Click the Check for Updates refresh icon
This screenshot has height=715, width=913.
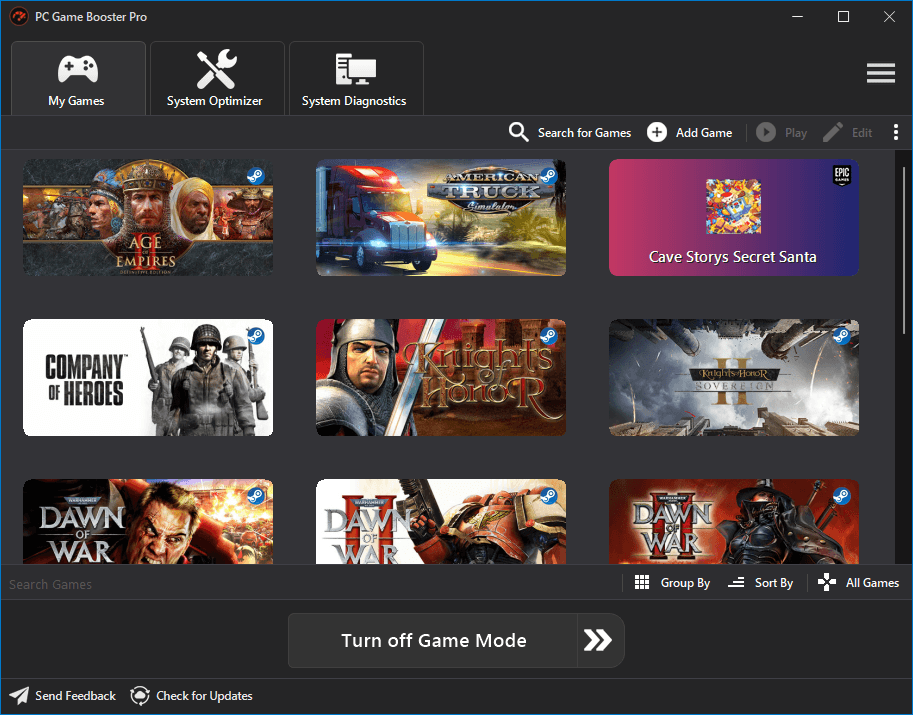pos(140,695)
